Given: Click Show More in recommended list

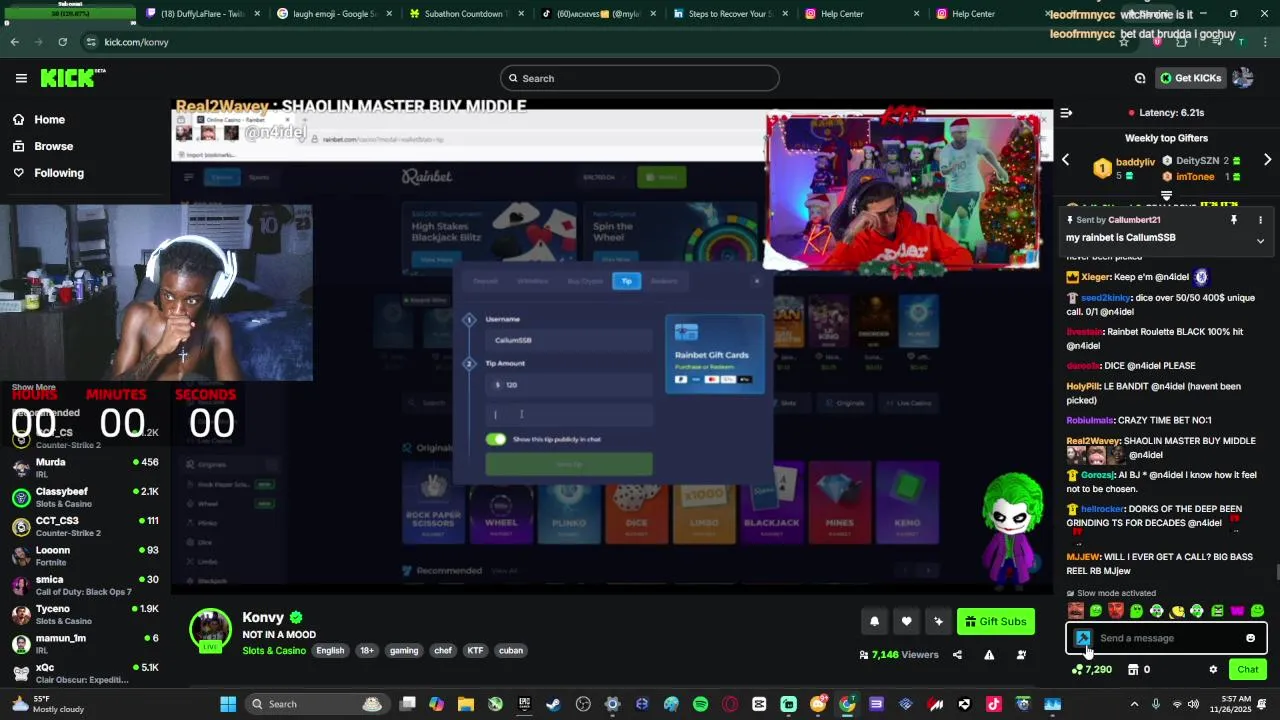Looking at the screenshot, I should [34, 387].
